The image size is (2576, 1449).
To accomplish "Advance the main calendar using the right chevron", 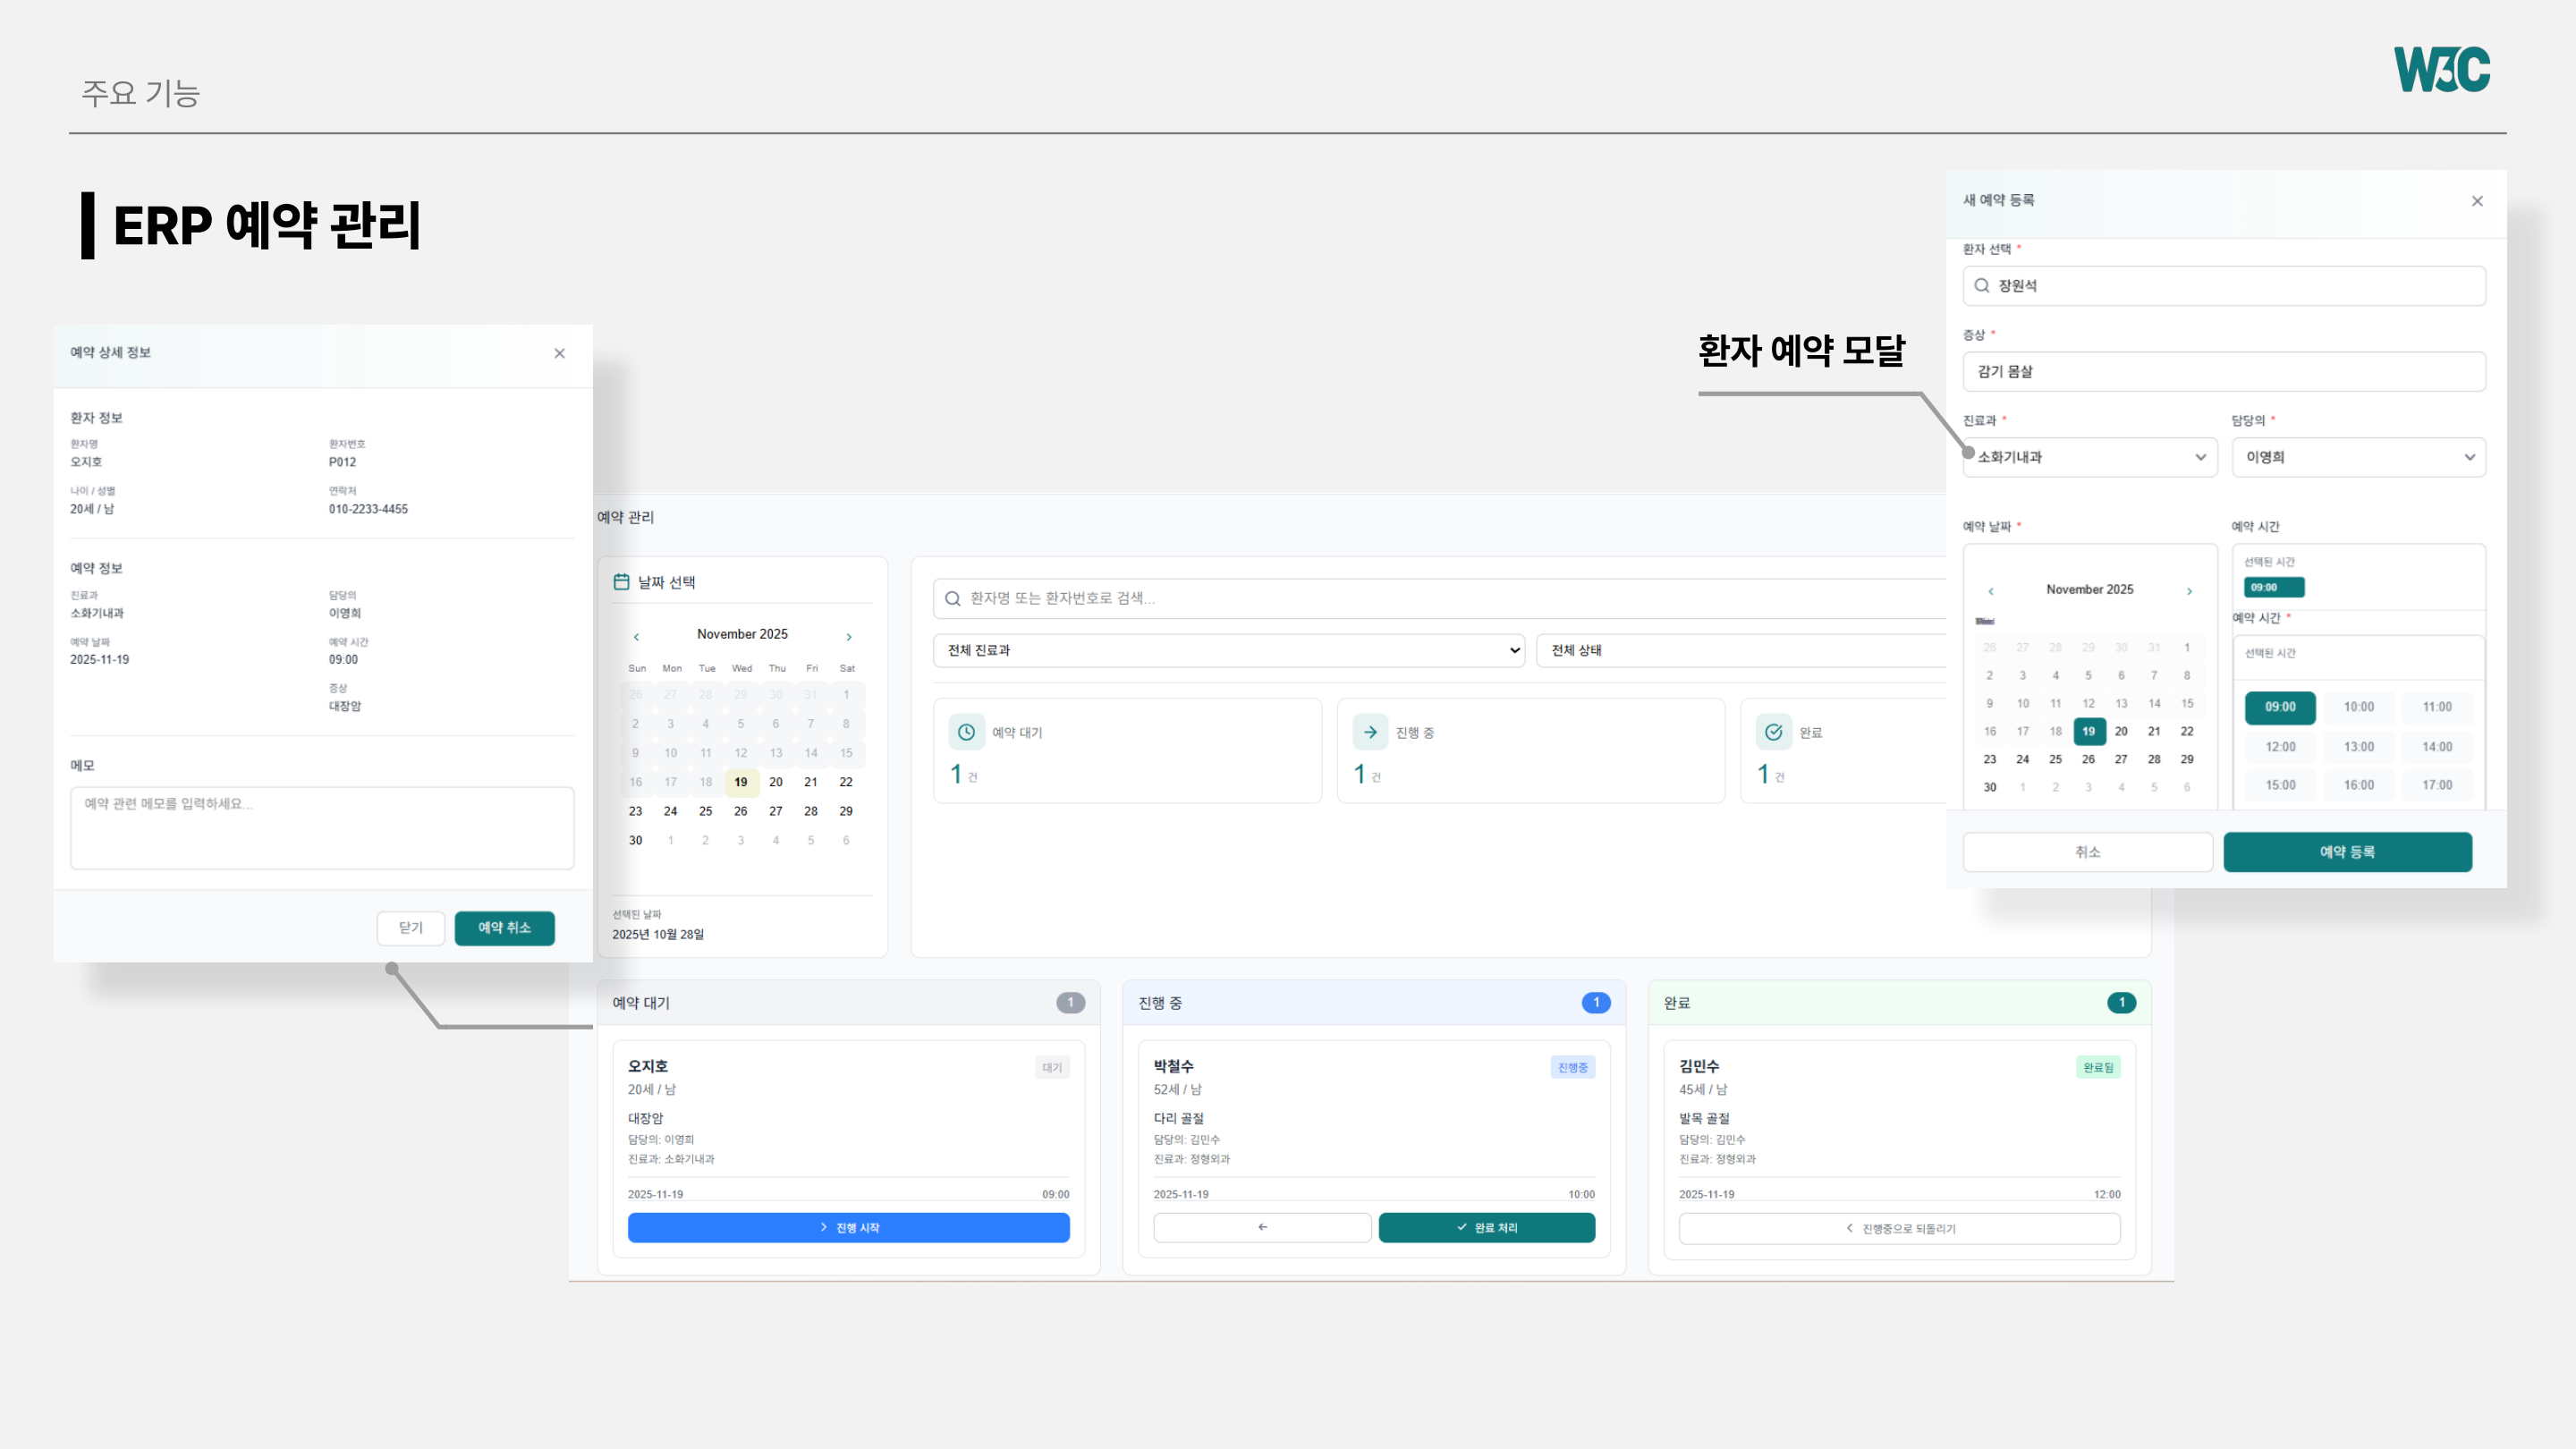I will click(x=849, y=636).
